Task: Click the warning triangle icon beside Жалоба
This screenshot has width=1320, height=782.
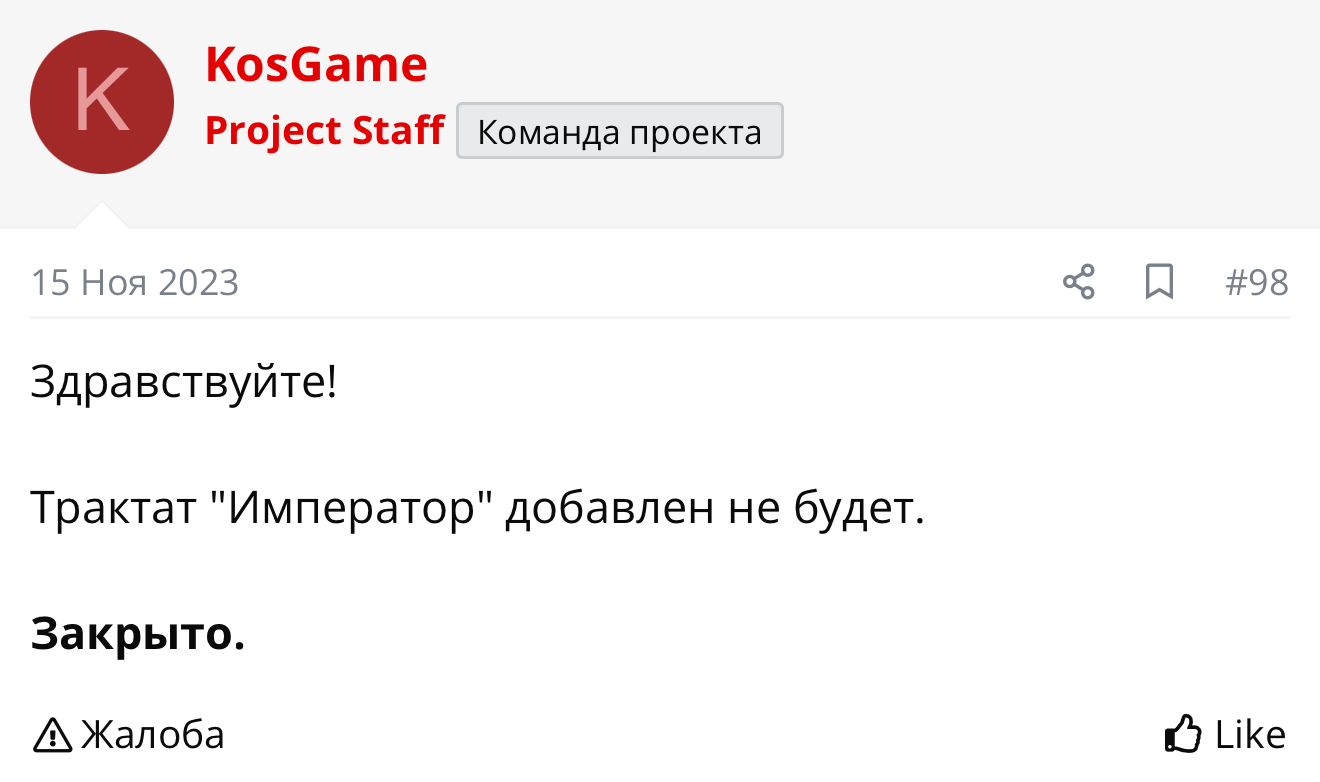Action: pyautogui.click(x=52, y=735)
